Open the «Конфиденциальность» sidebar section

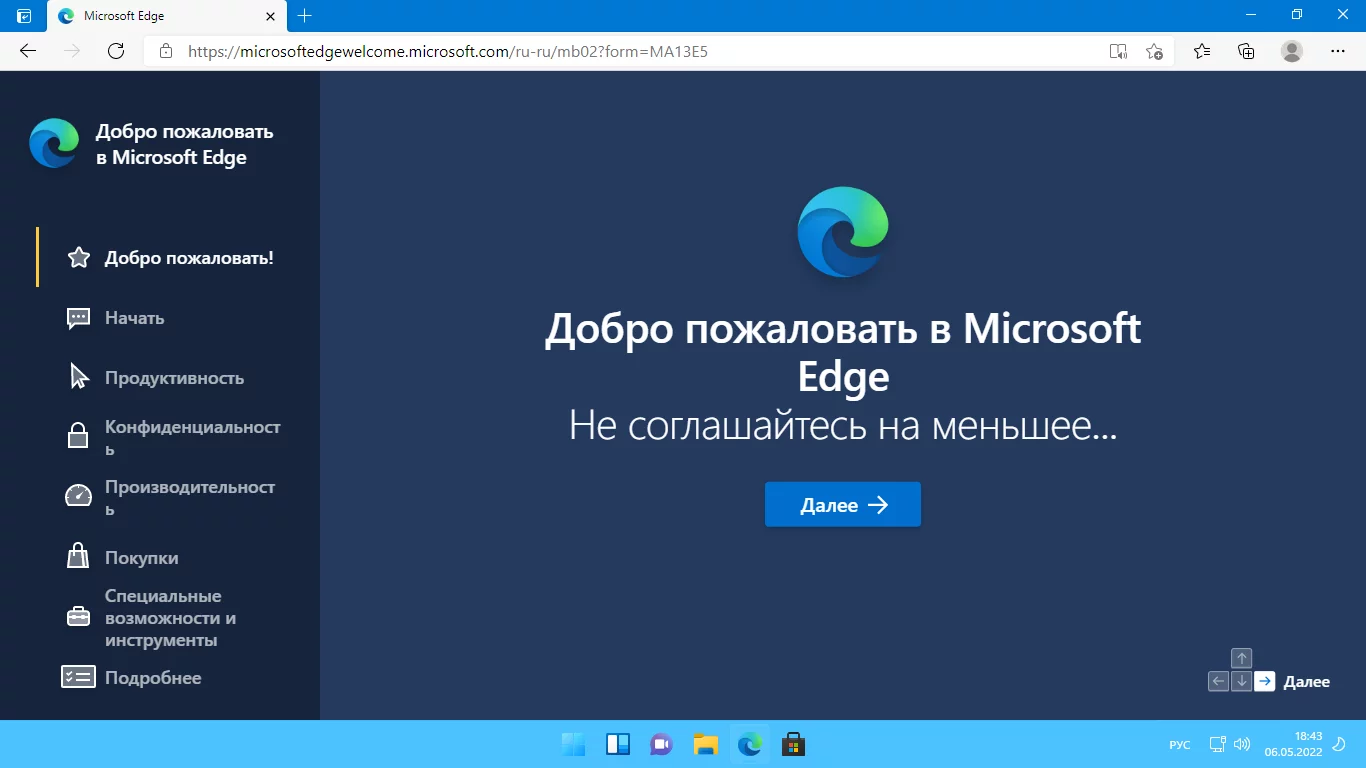175,438
